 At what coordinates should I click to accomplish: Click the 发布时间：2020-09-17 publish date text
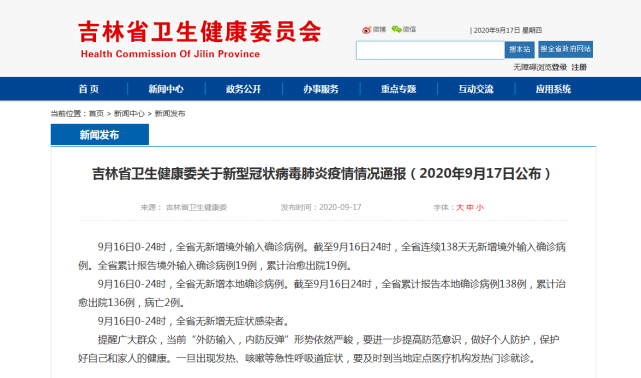click(x=321, y=207)
